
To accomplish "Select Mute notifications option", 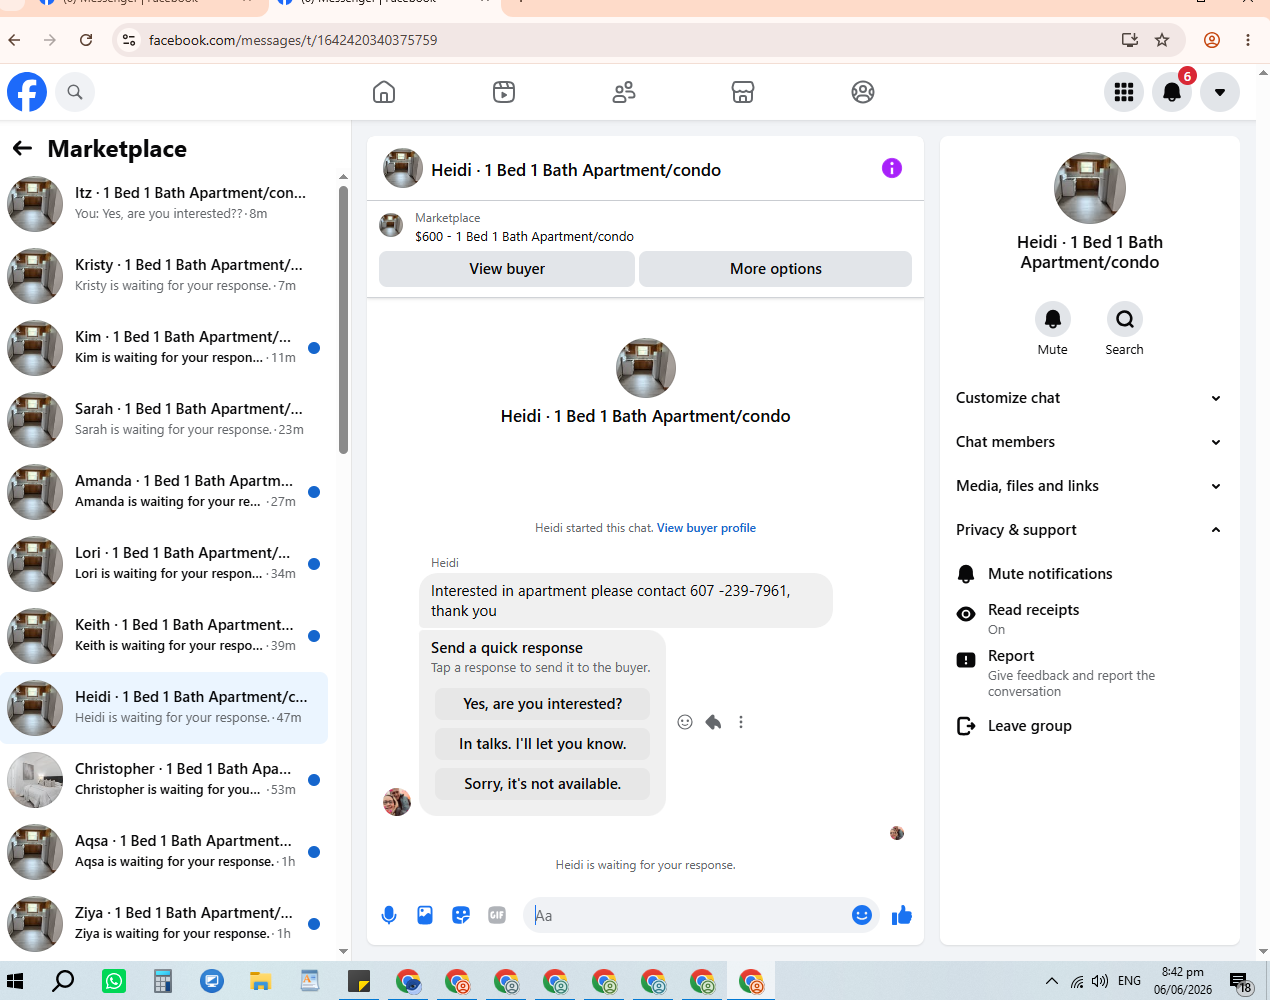I will pyautogui.click(x=1089, y=574).
